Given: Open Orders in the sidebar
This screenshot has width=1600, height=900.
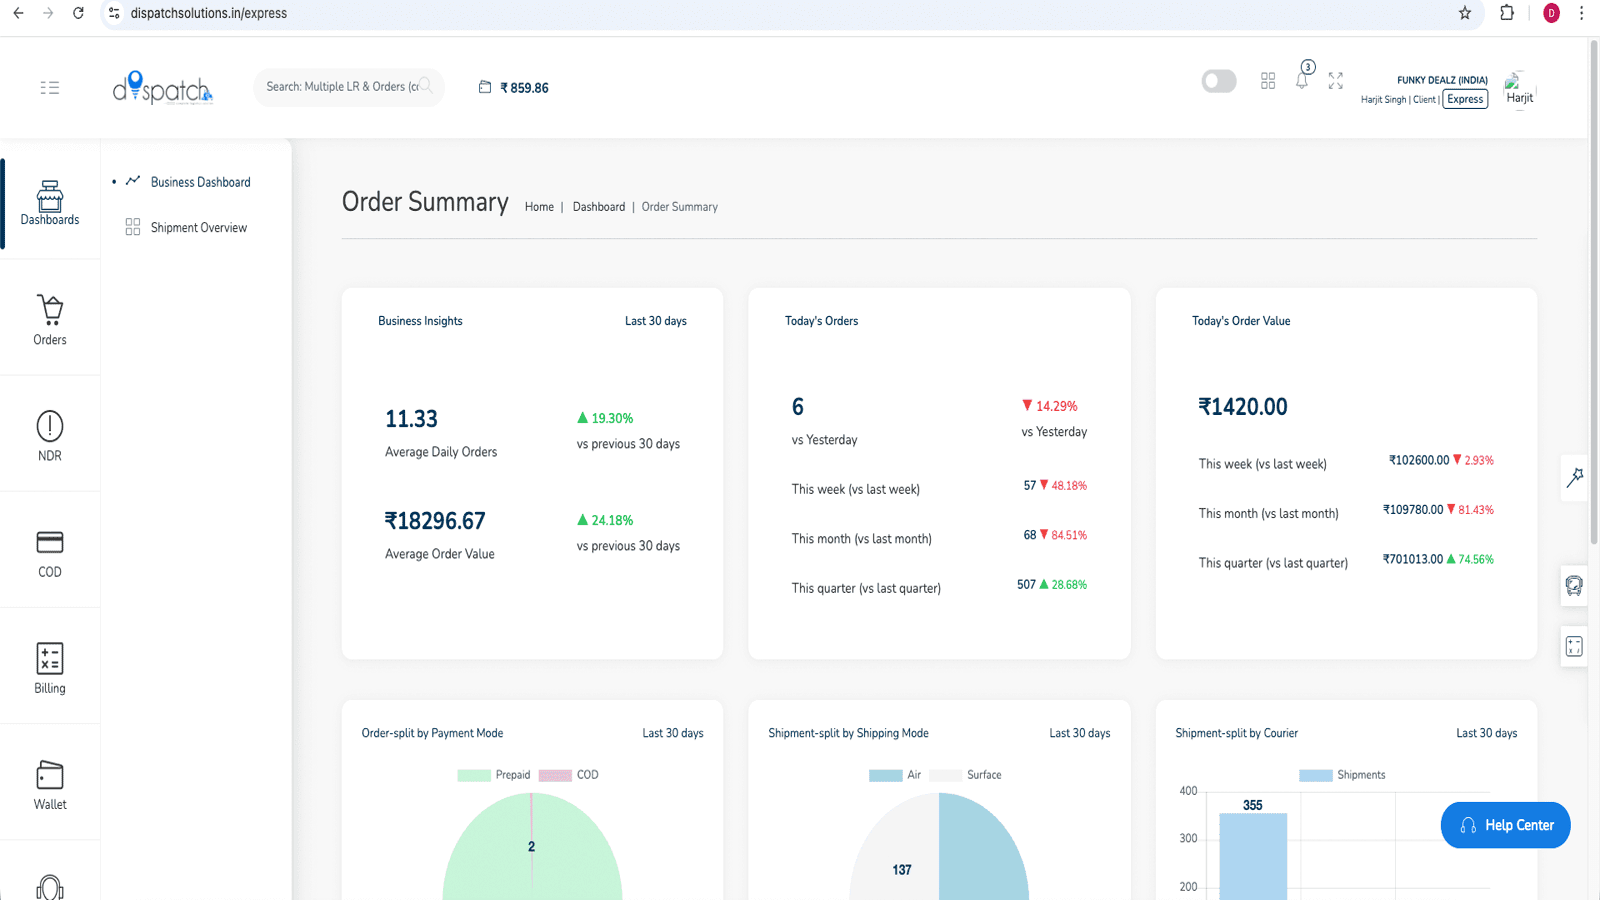Looking at the screenshot, I should pyautogui.click(x=50, y=320).
